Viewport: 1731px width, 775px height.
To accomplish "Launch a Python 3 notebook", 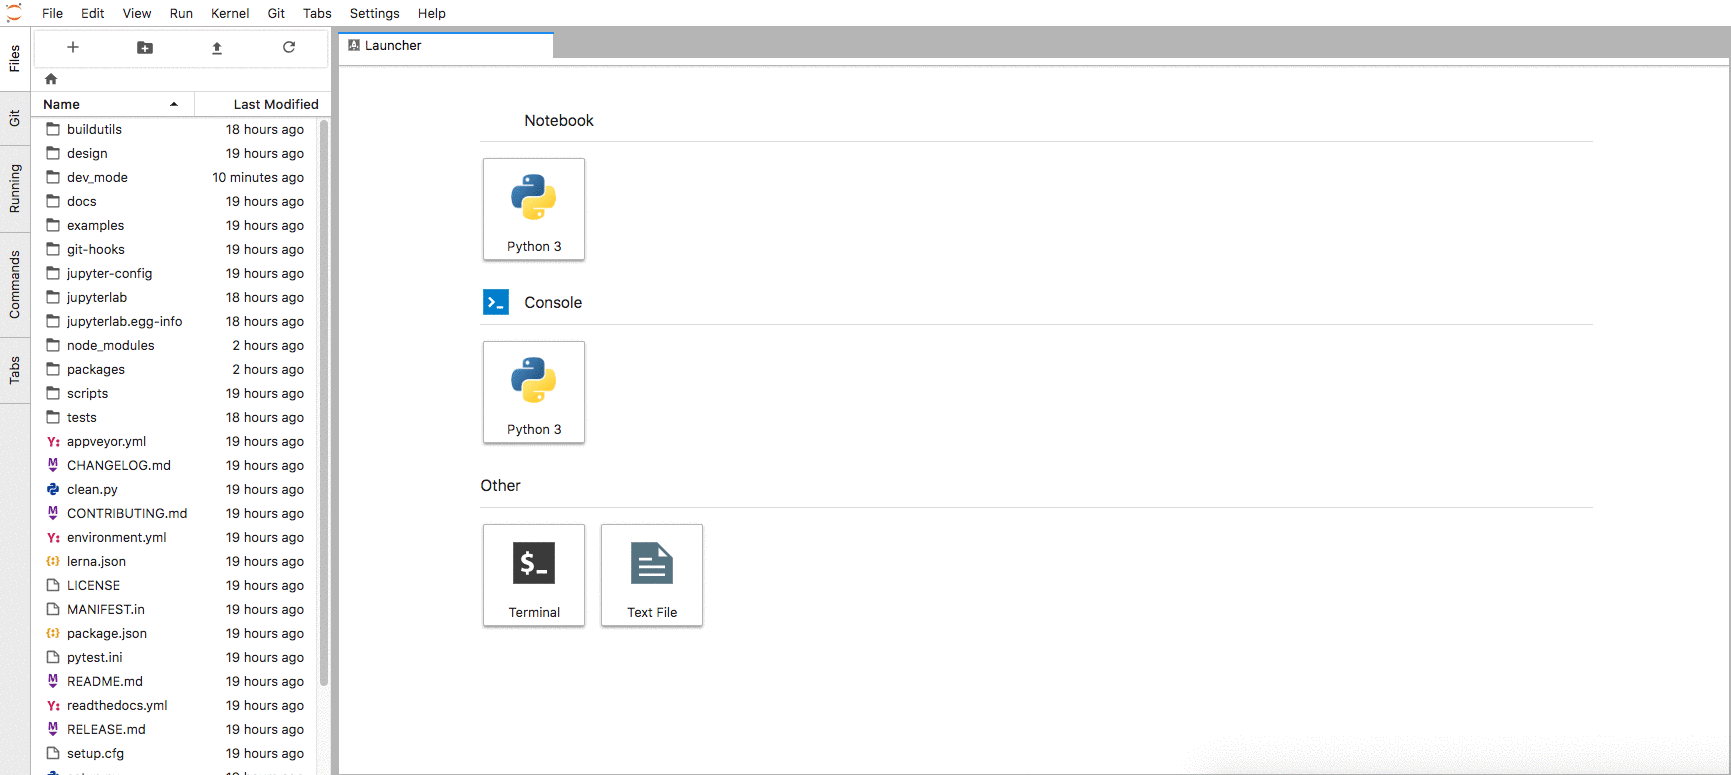I will pos(534,209).
